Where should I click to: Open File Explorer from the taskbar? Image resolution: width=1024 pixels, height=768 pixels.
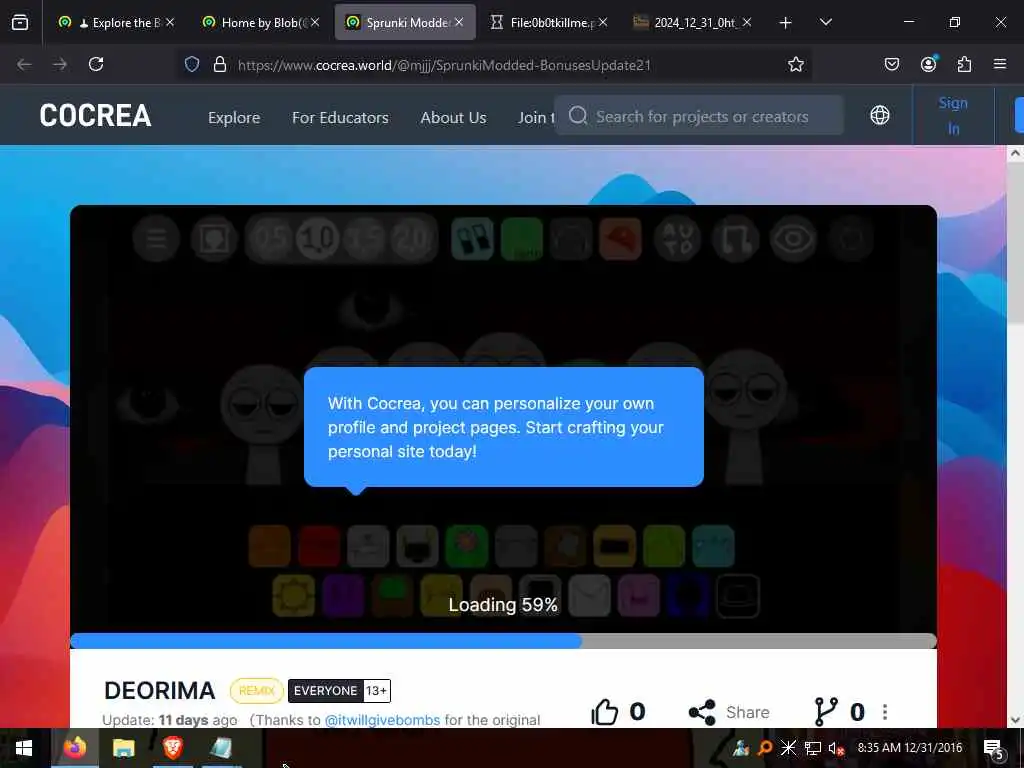click(x=123, y=748)
